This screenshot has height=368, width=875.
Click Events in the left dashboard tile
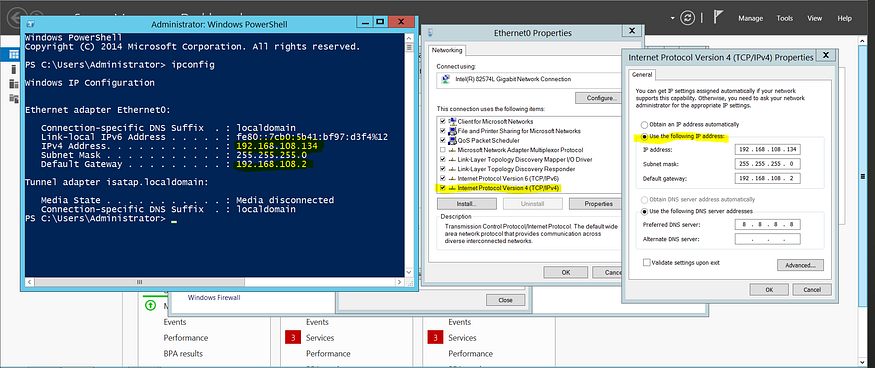tap(175, 322)
